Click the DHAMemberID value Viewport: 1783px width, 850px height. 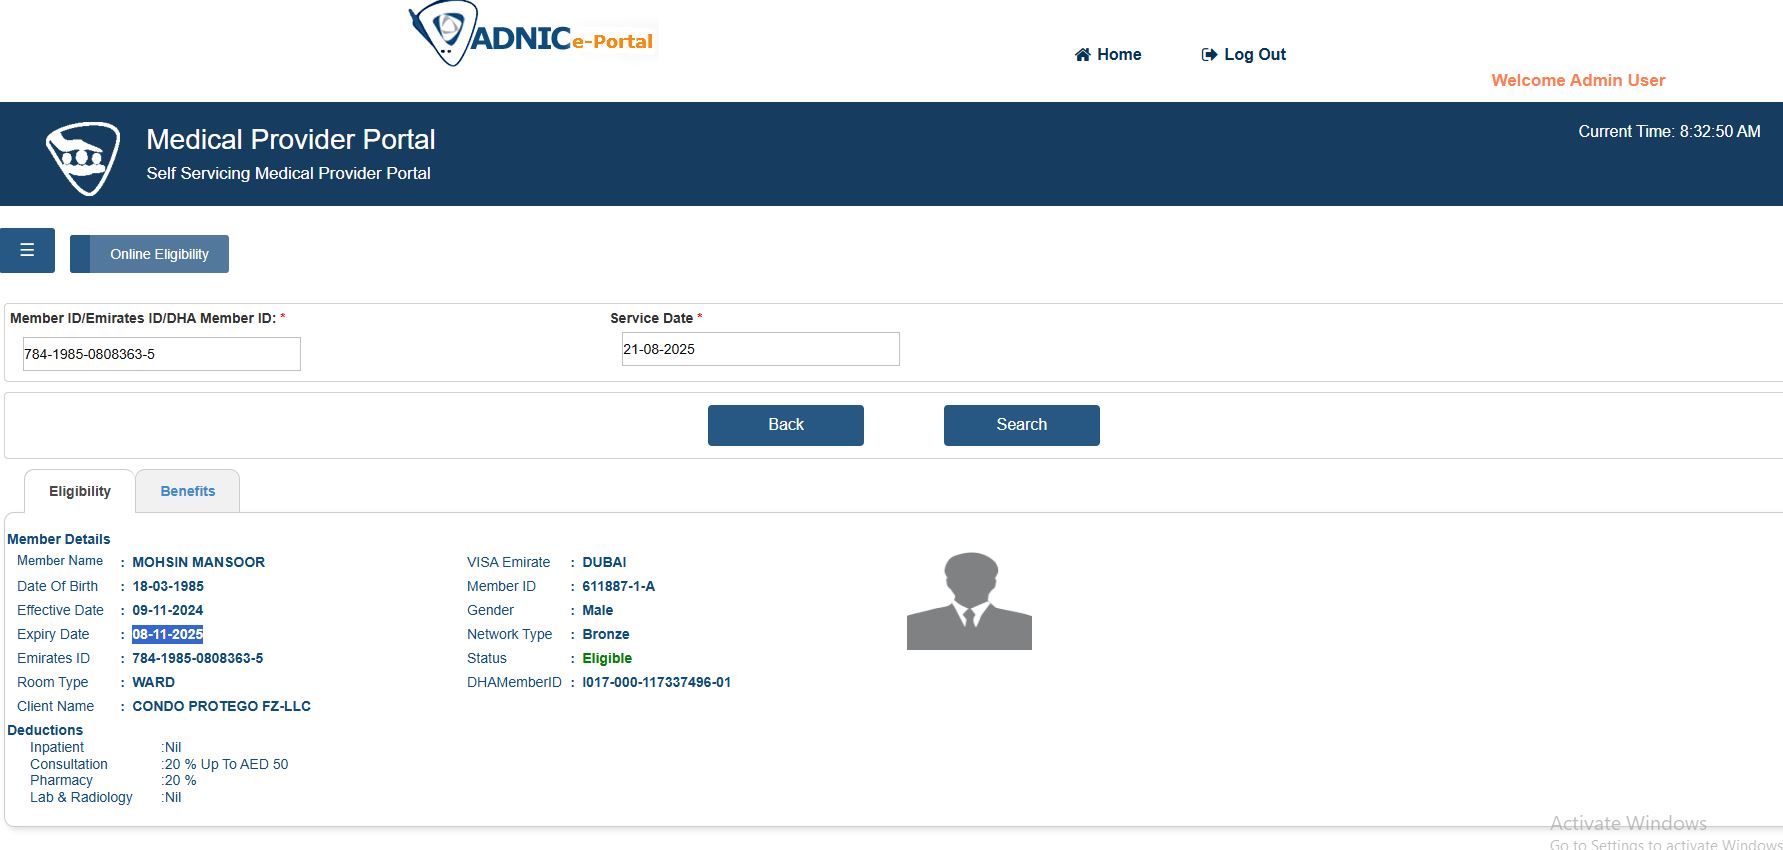(x=656, y=682)
